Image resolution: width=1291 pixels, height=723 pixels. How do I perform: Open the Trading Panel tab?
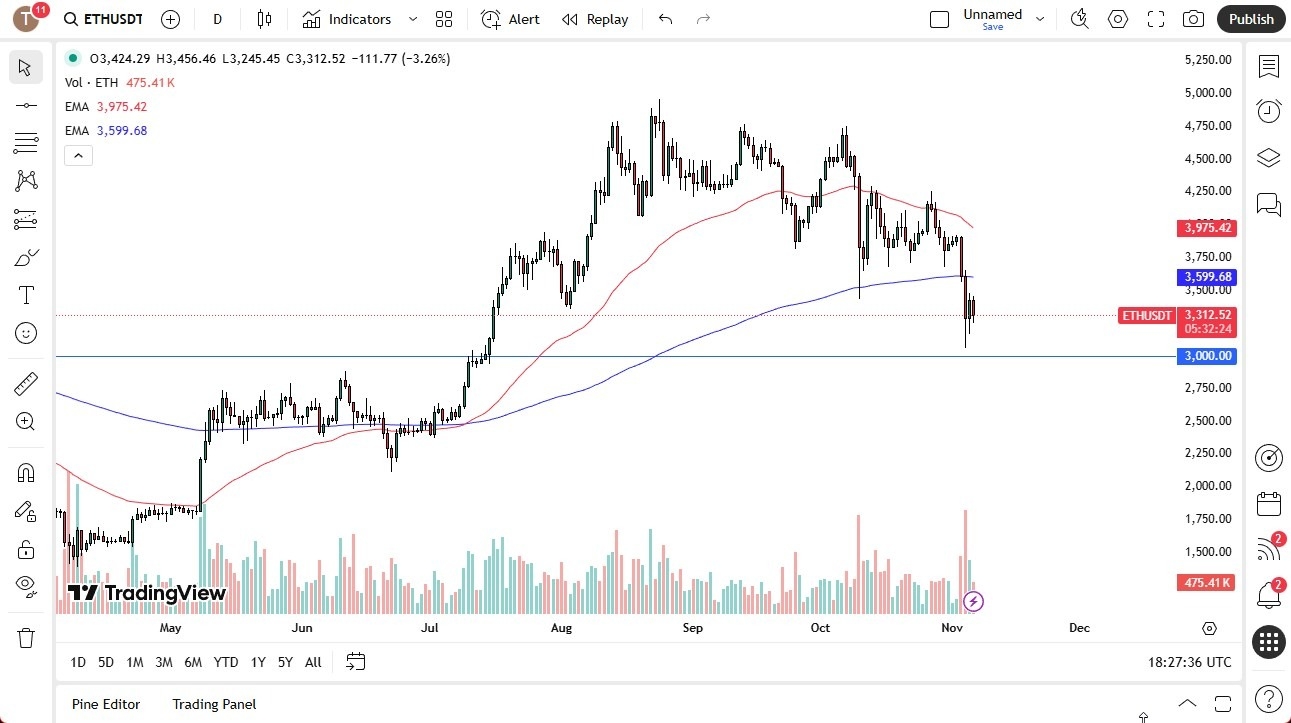213,704
